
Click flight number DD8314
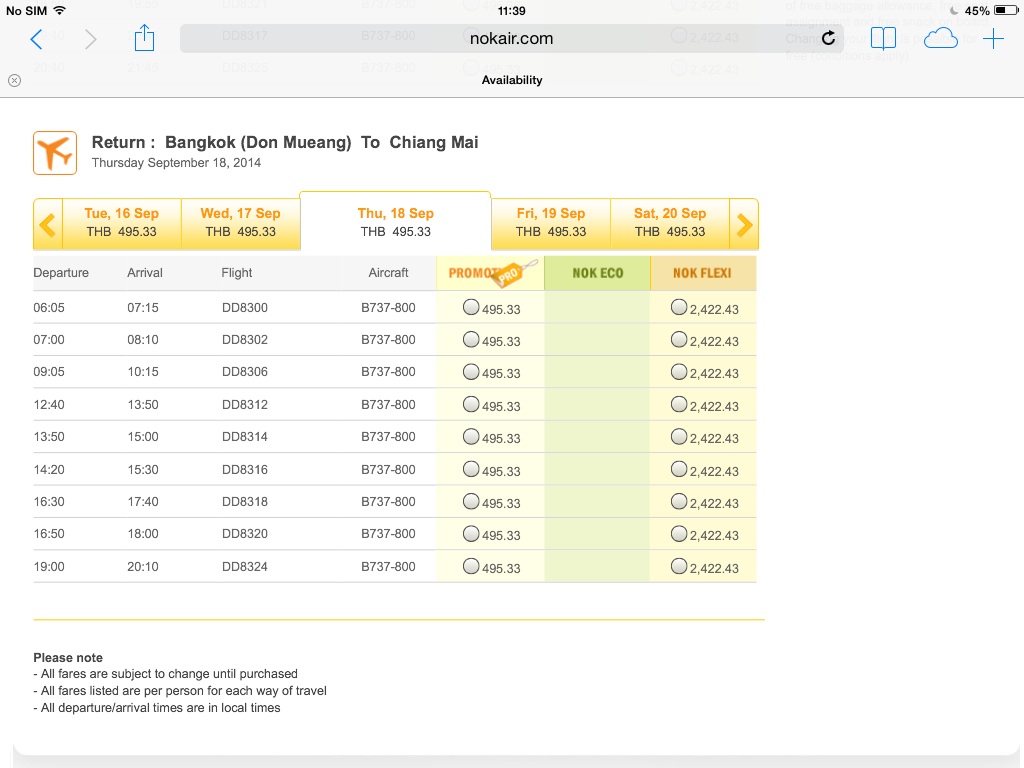pos(245,436)
